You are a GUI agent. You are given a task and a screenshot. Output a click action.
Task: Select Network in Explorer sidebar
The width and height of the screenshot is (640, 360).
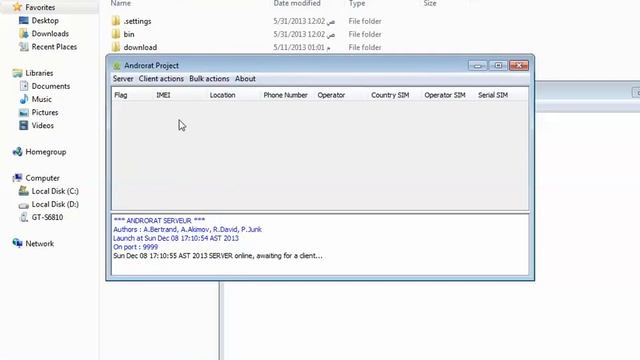click(x=40, y=244)
